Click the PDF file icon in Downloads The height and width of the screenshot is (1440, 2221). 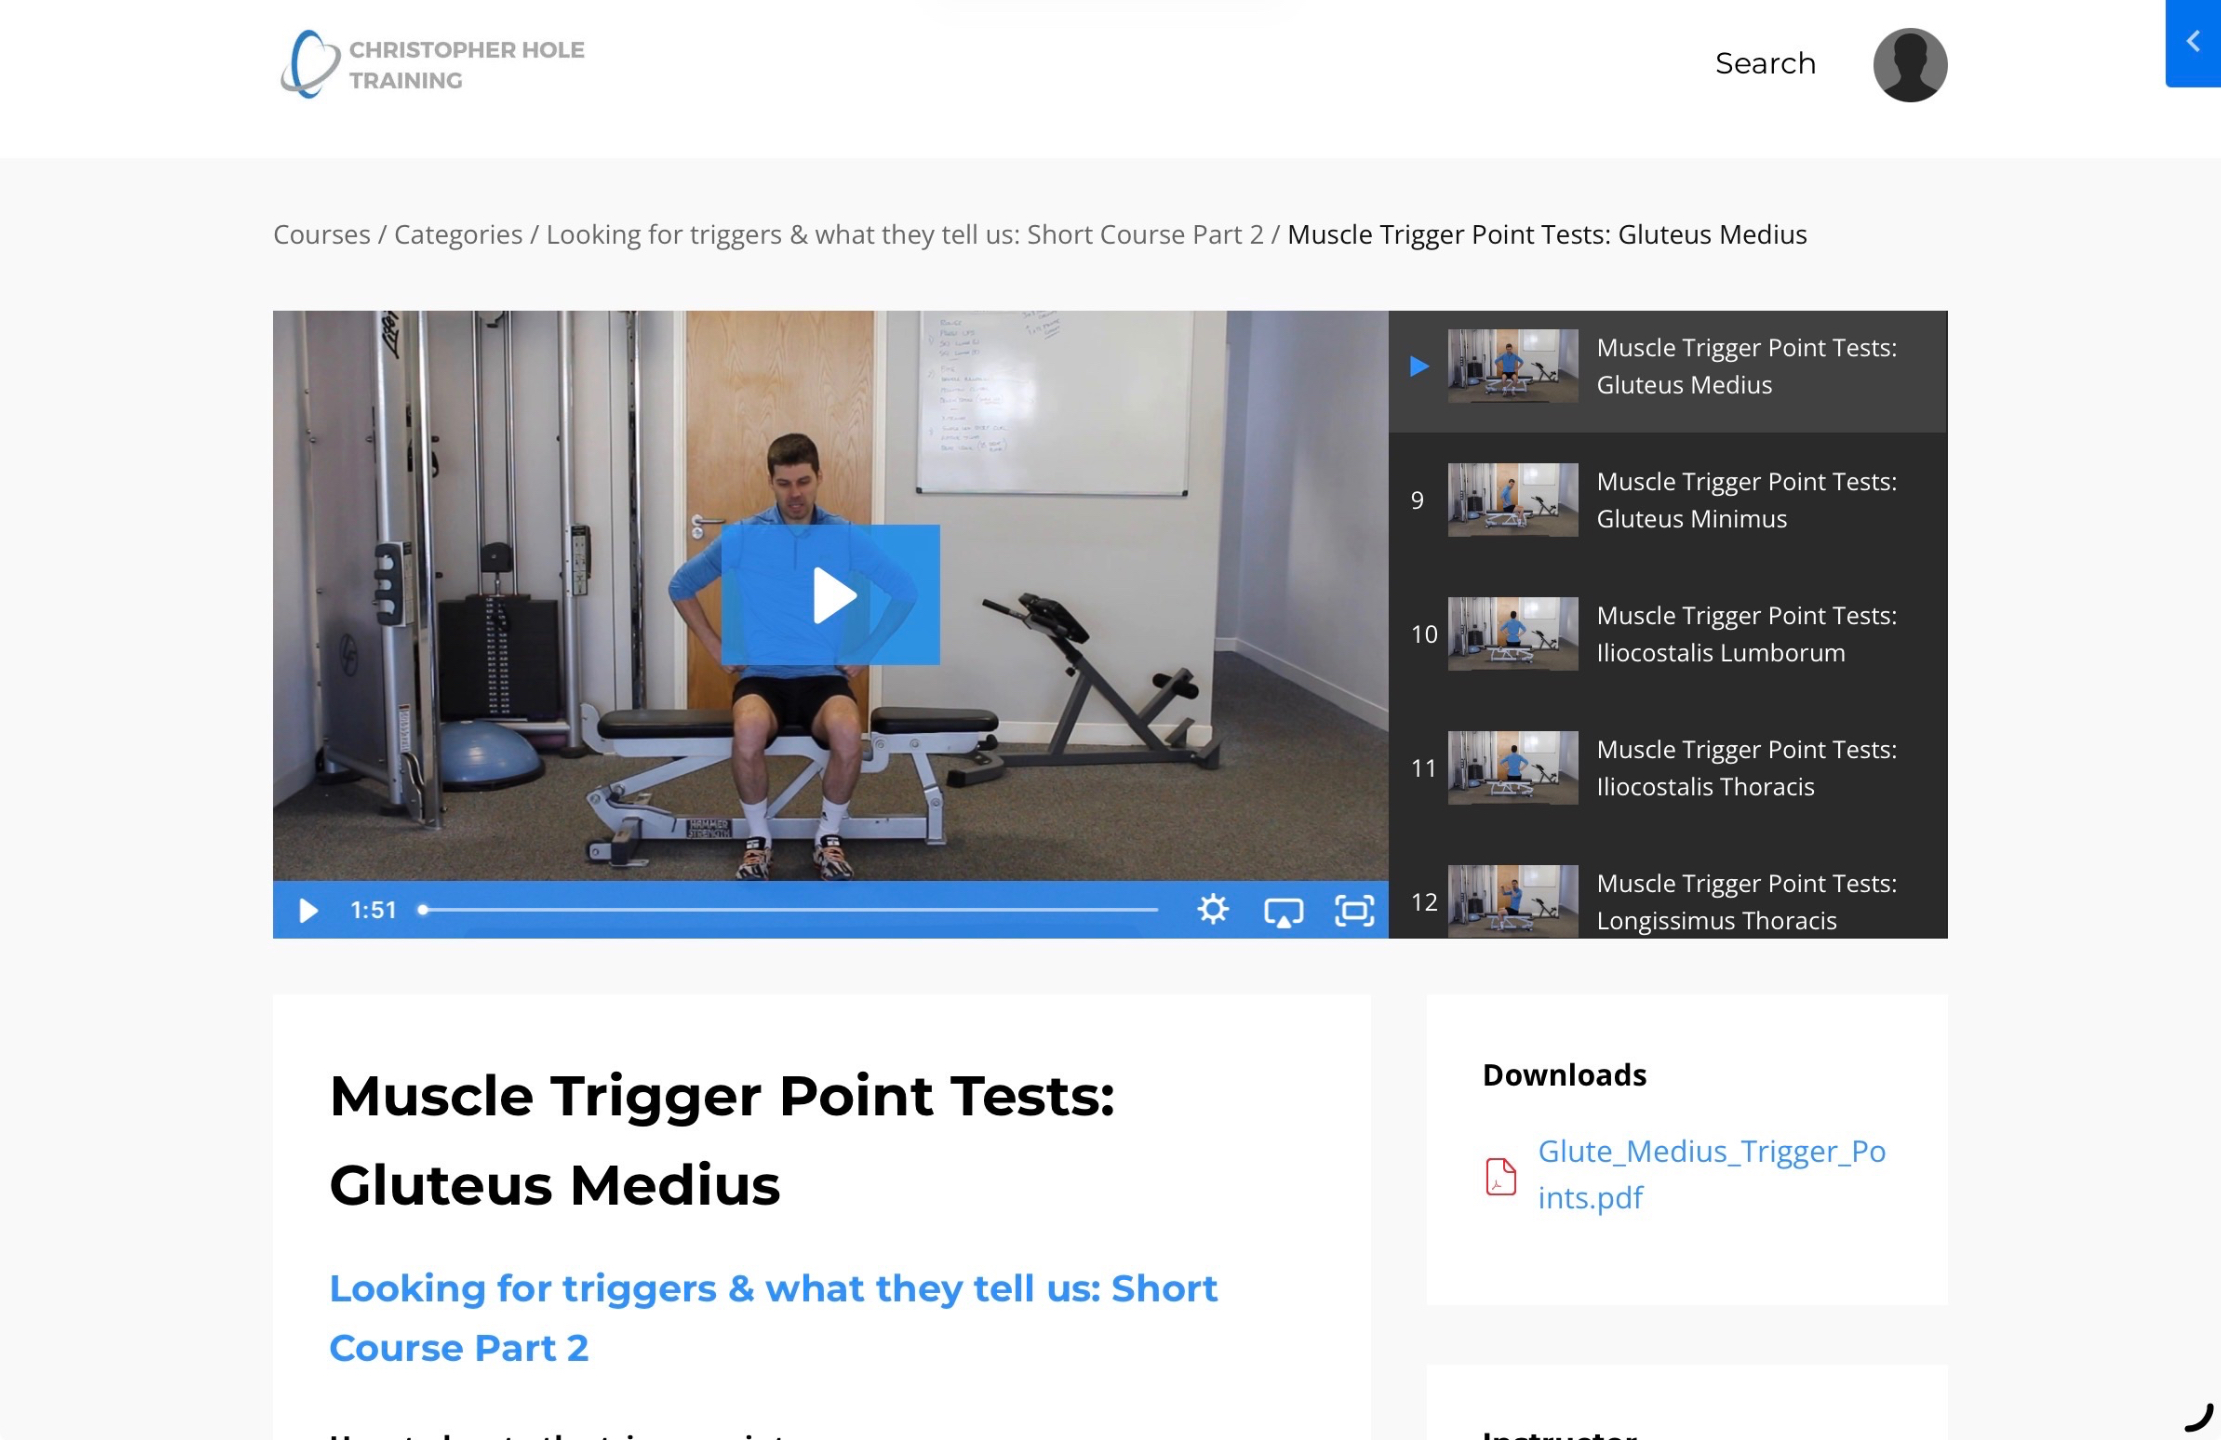pos(1501,1176)
